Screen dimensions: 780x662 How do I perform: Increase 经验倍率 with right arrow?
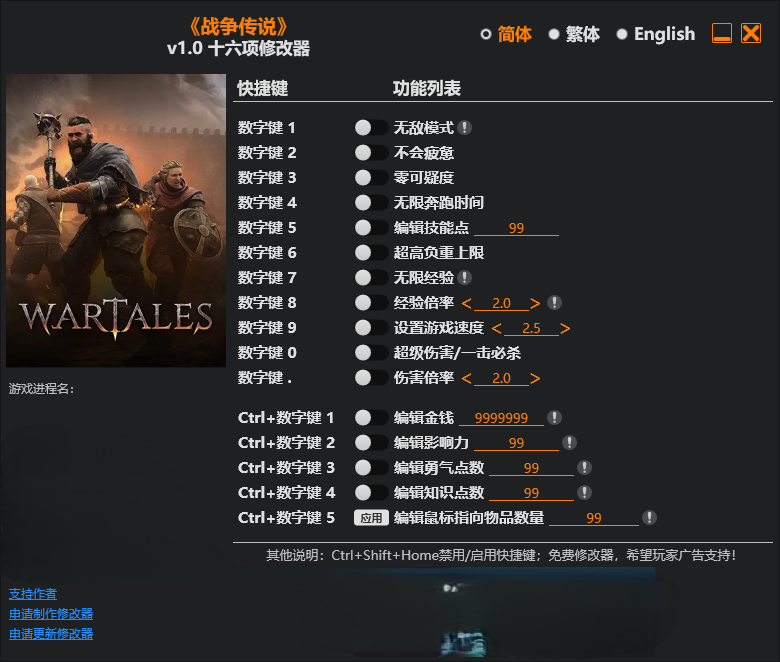click(x=535, y=303)
